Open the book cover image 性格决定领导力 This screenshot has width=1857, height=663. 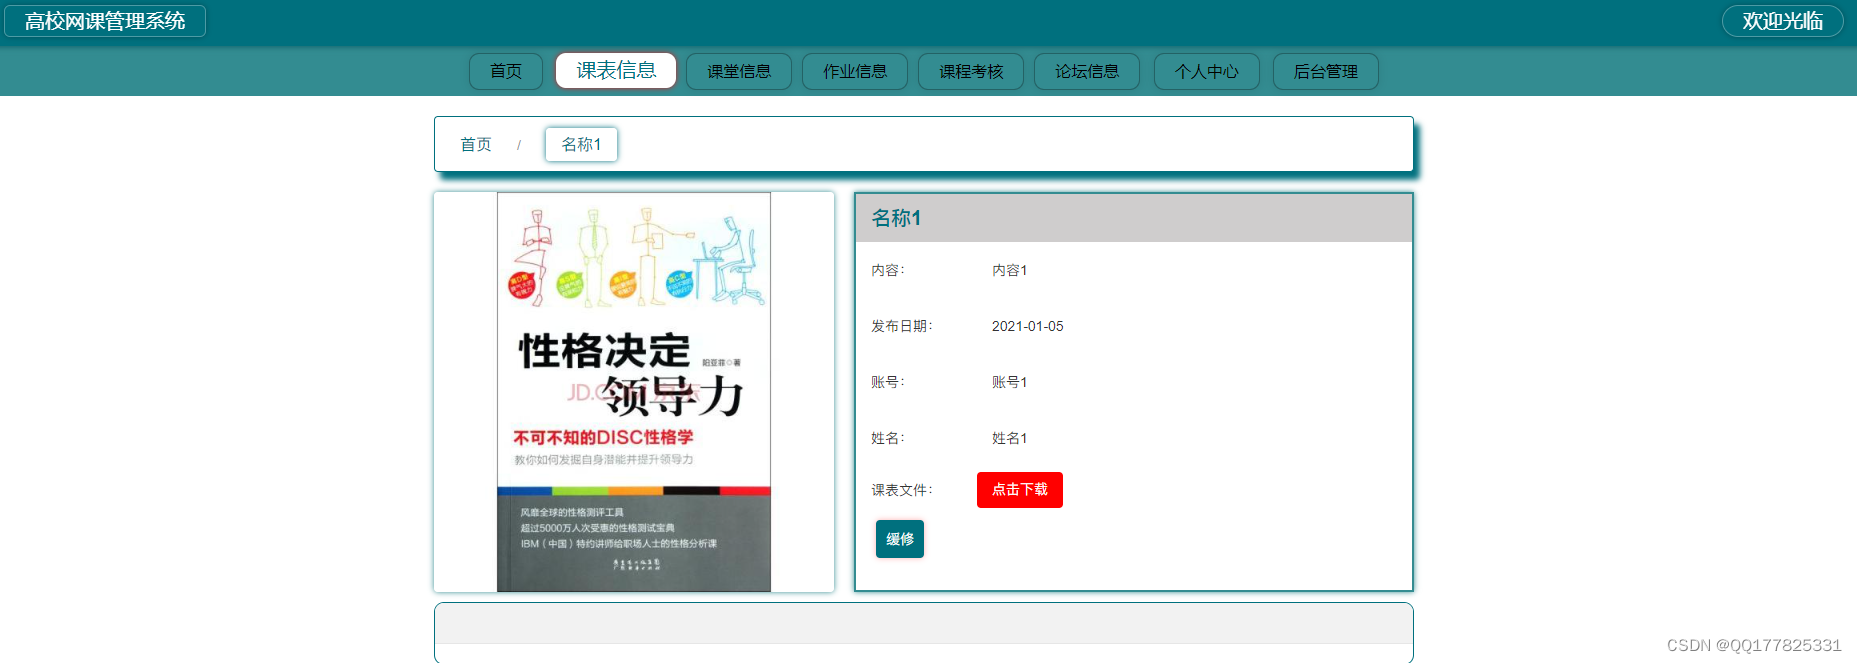click(x=634, y=392)
